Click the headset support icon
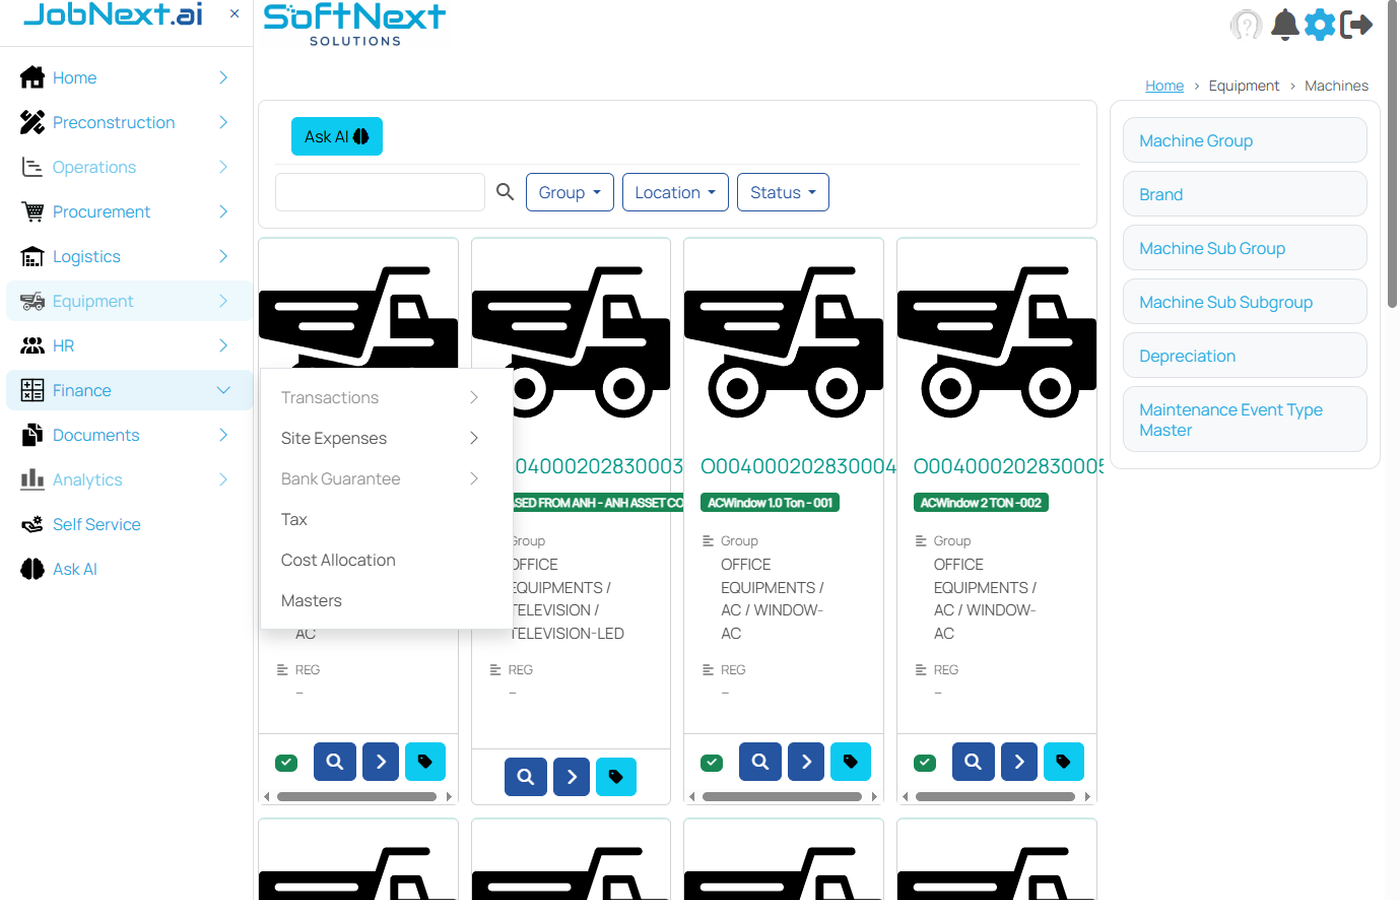This screenshot has width=1400, height=900. point(1246,24)
